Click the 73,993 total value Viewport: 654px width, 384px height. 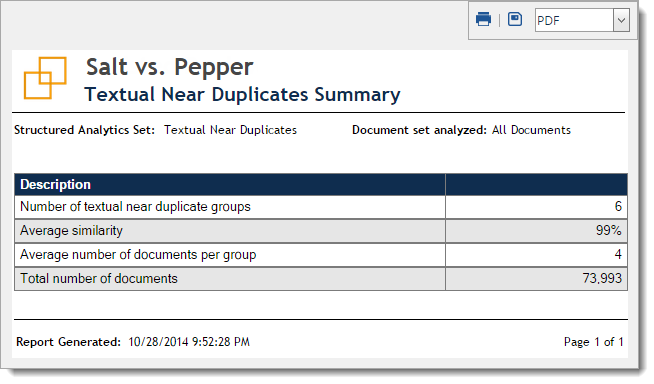tap(602, 279)
